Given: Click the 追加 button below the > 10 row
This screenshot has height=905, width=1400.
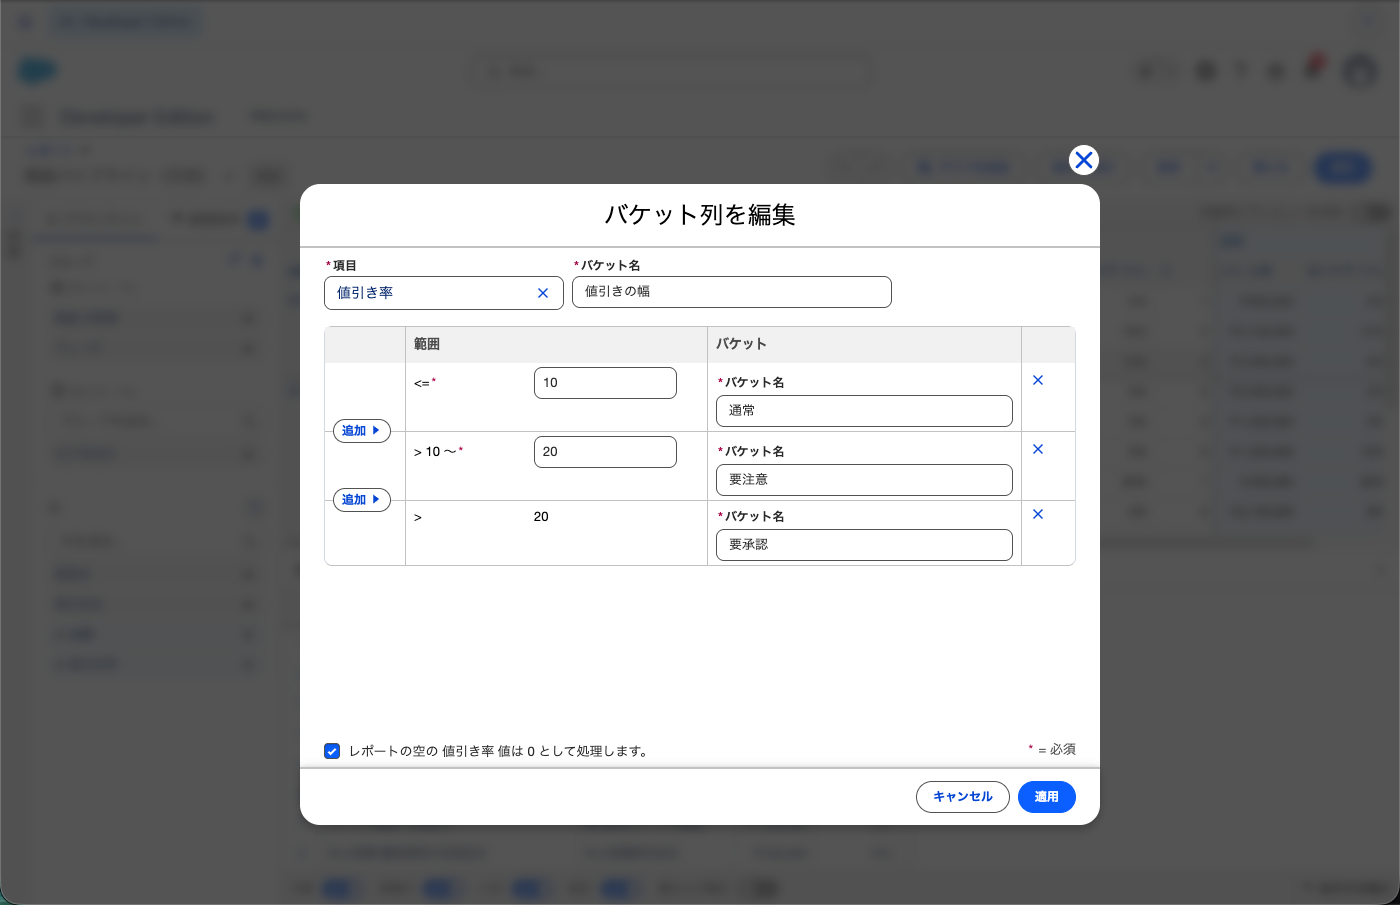Looking at the screenshot, I should pyautogui.click(x=361, y=500).
